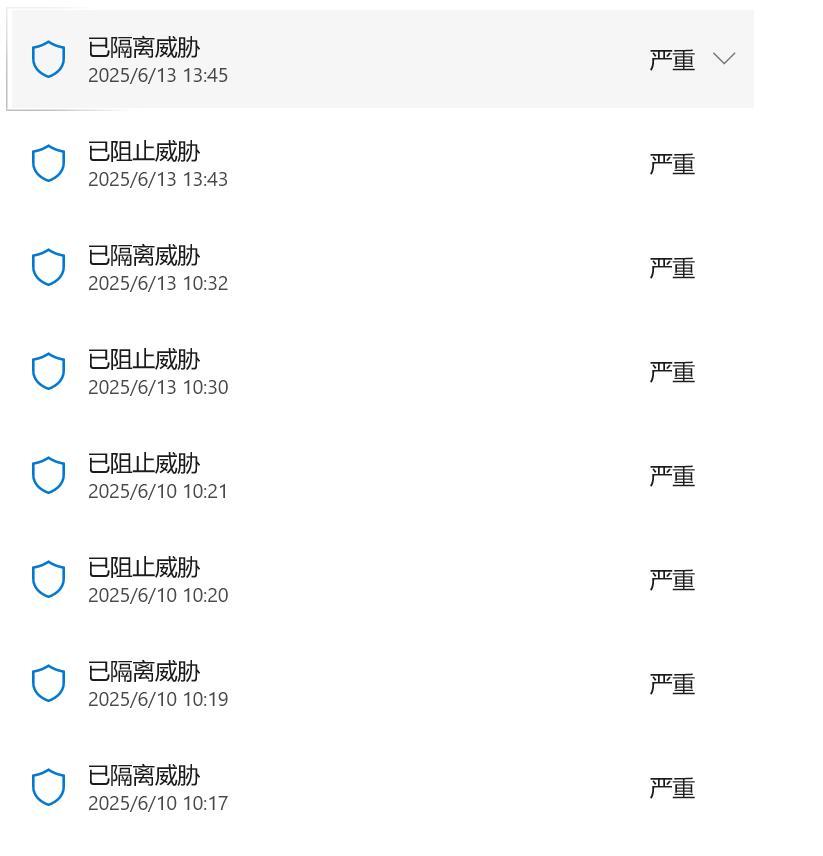Open 已阻止威胁 item dated 2025/6/10 10:21

pyautogui.click(x=144, y=464)
